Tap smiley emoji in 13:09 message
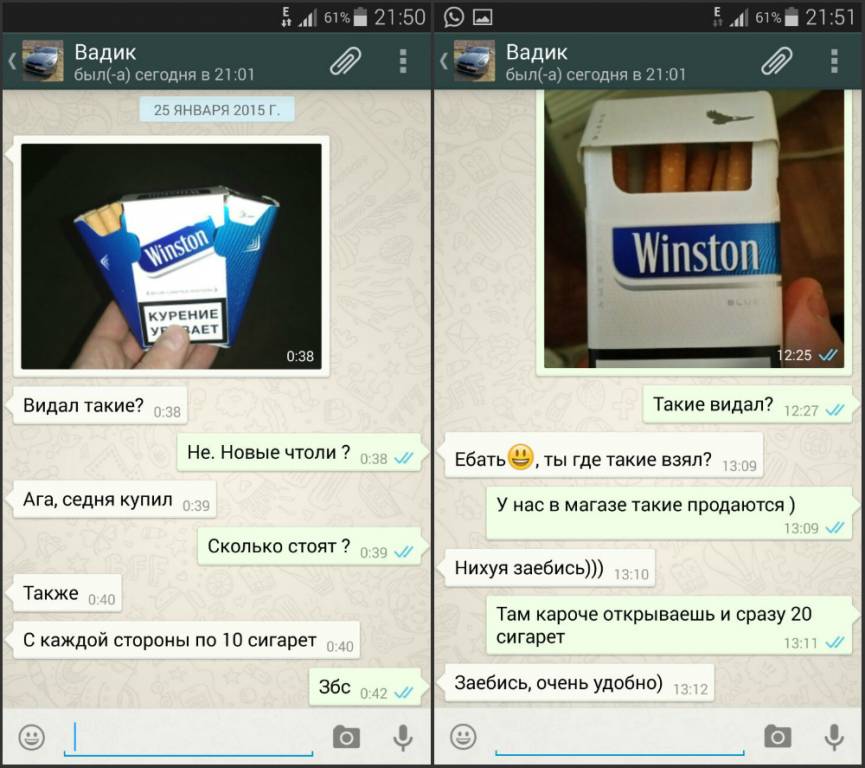The height and width of the screenshot is (768, 865). [x=520, y=457]
